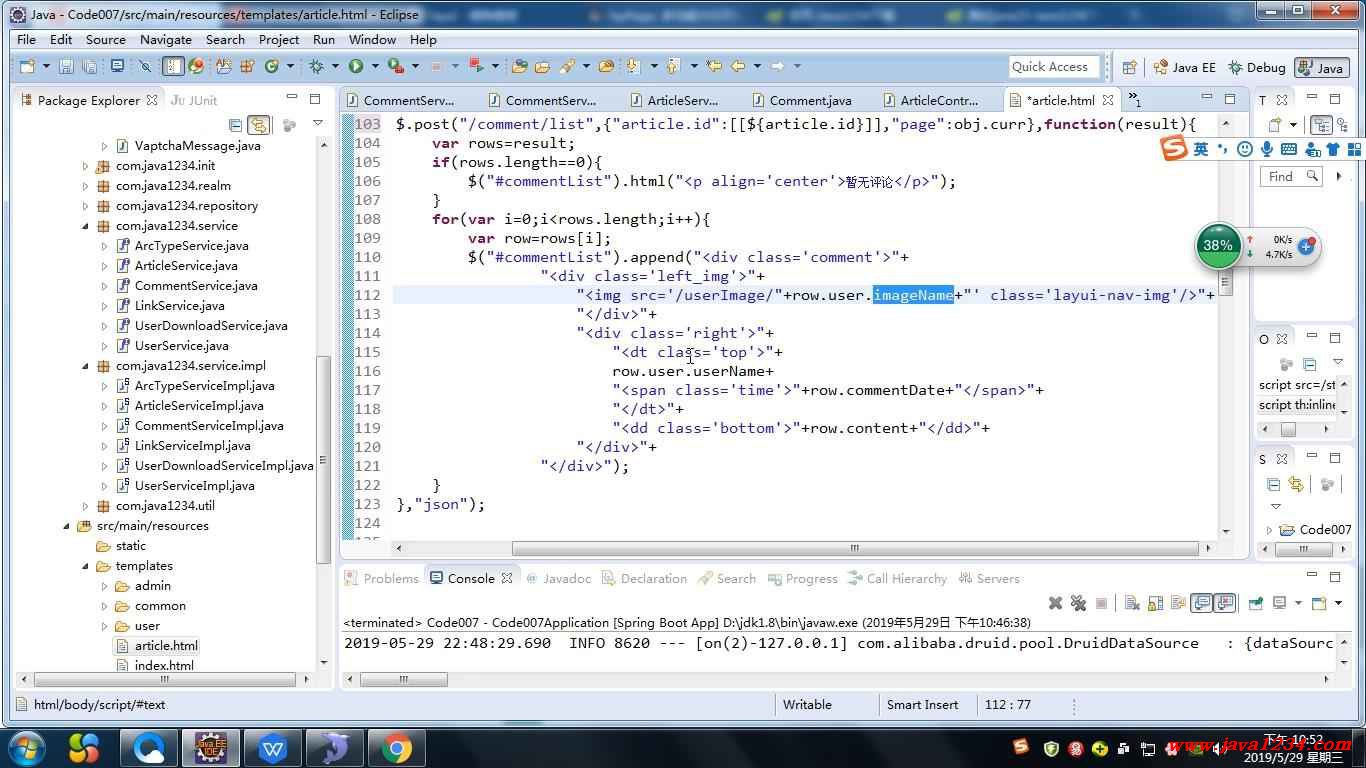Expand the com.java1234.init package
1366x768 pixels.
tap(86, 166)
